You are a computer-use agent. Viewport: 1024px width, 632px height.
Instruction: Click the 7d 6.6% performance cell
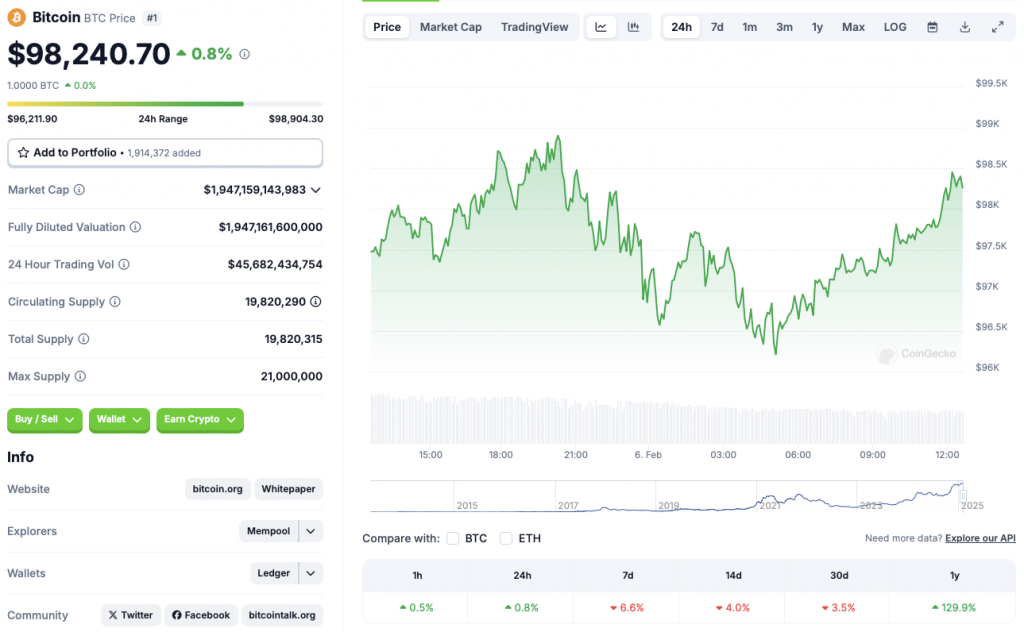(x=627, y=607)
